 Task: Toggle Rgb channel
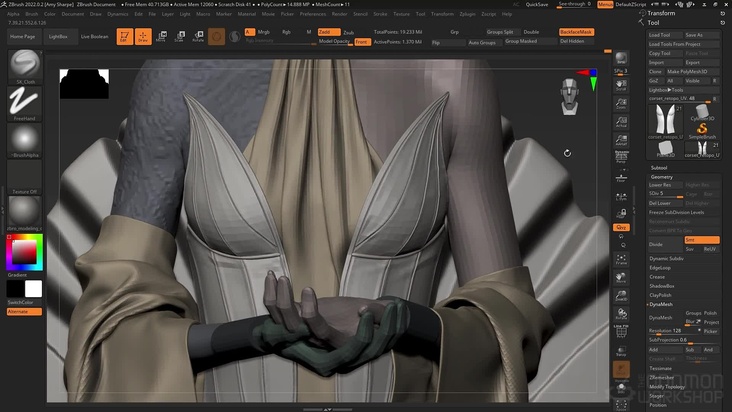coord(286,32)
